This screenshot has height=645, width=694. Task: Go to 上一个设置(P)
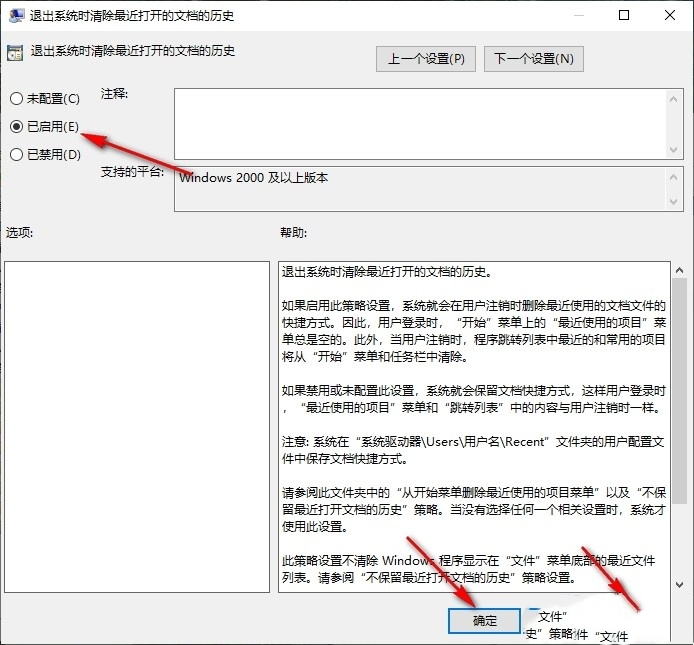click(426, 59)
